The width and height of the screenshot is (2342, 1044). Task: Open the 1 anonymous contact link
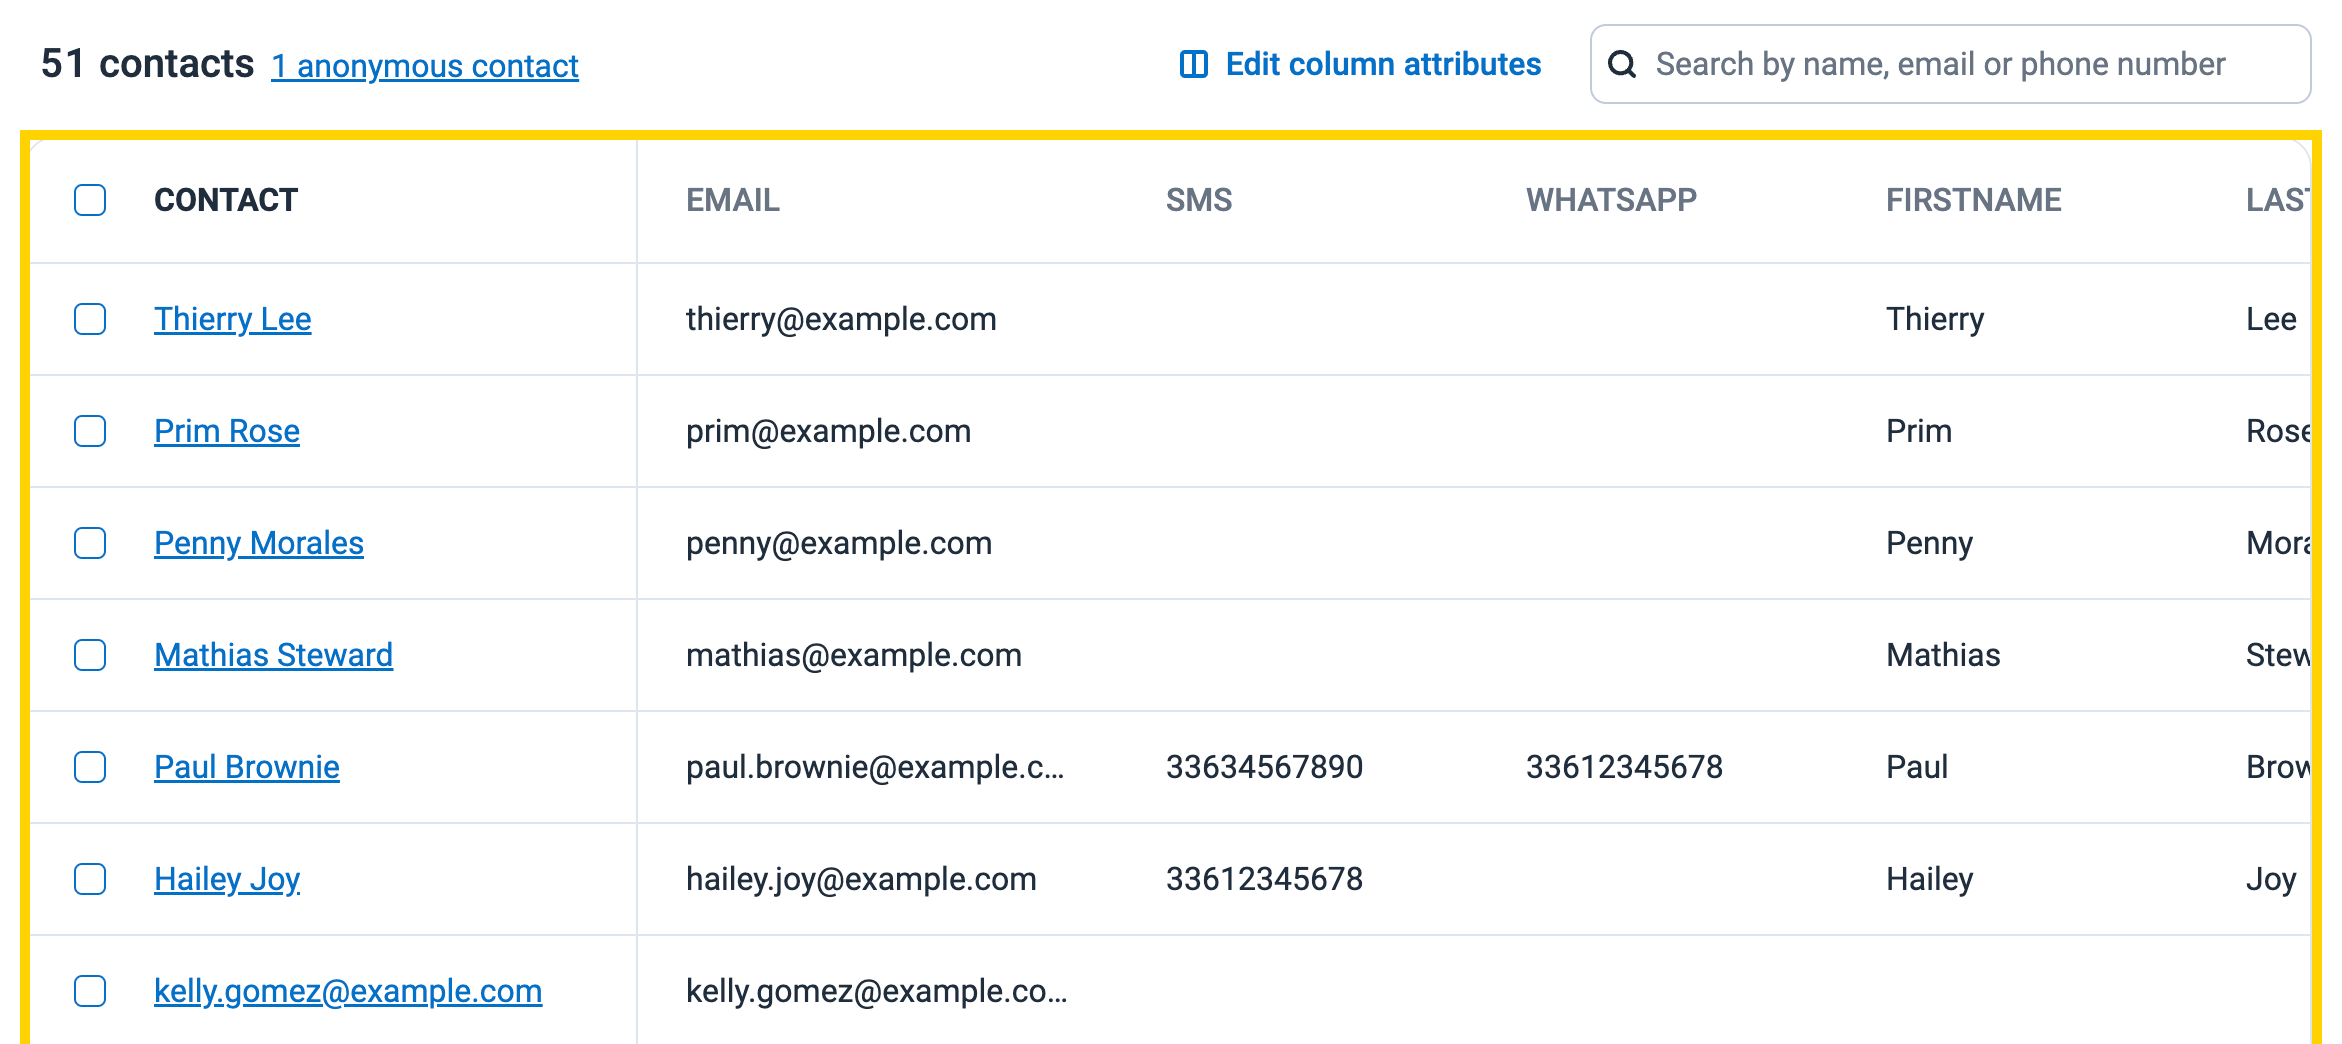tap(425, 66)
